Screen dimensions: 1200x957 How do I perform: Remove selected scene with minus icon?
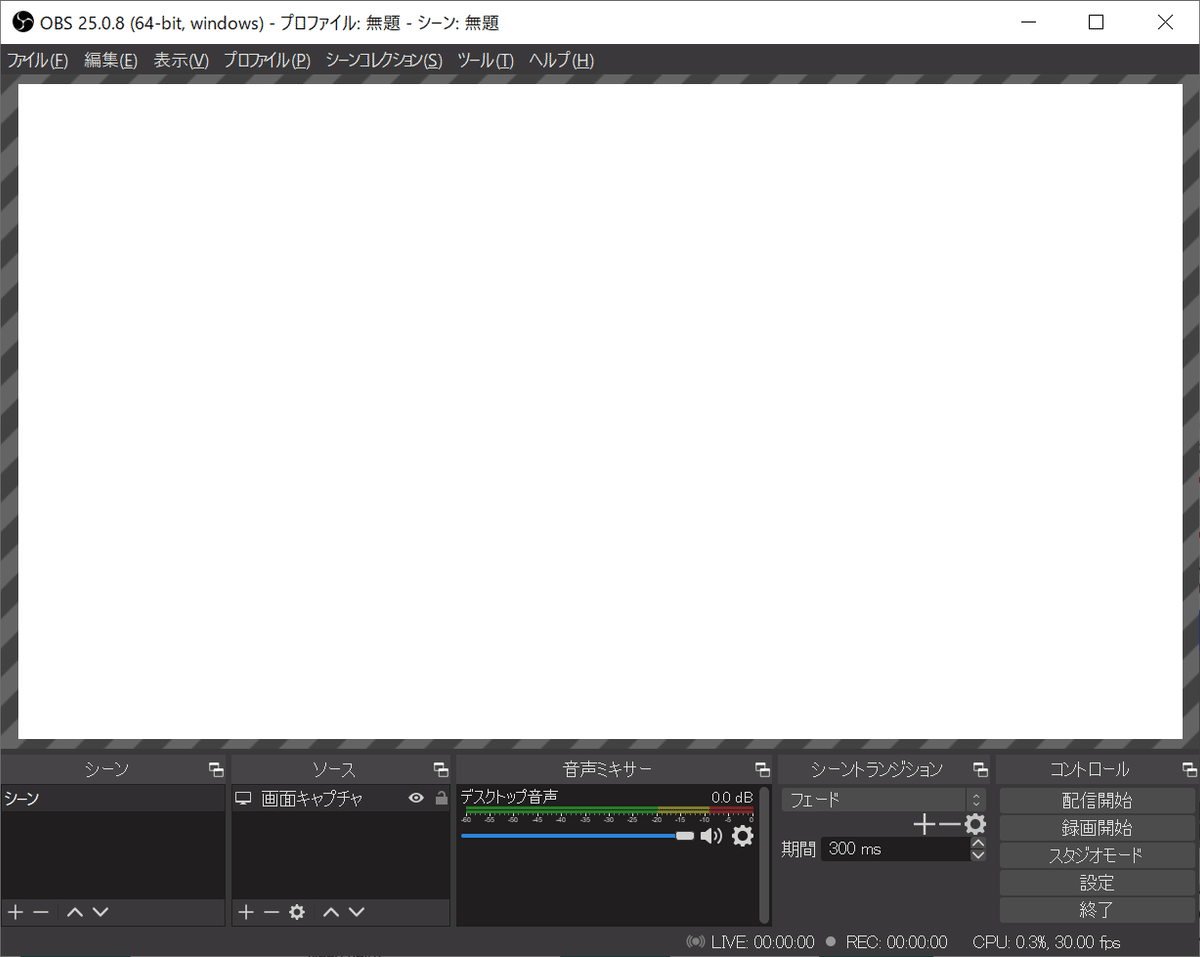pos(41,912)
